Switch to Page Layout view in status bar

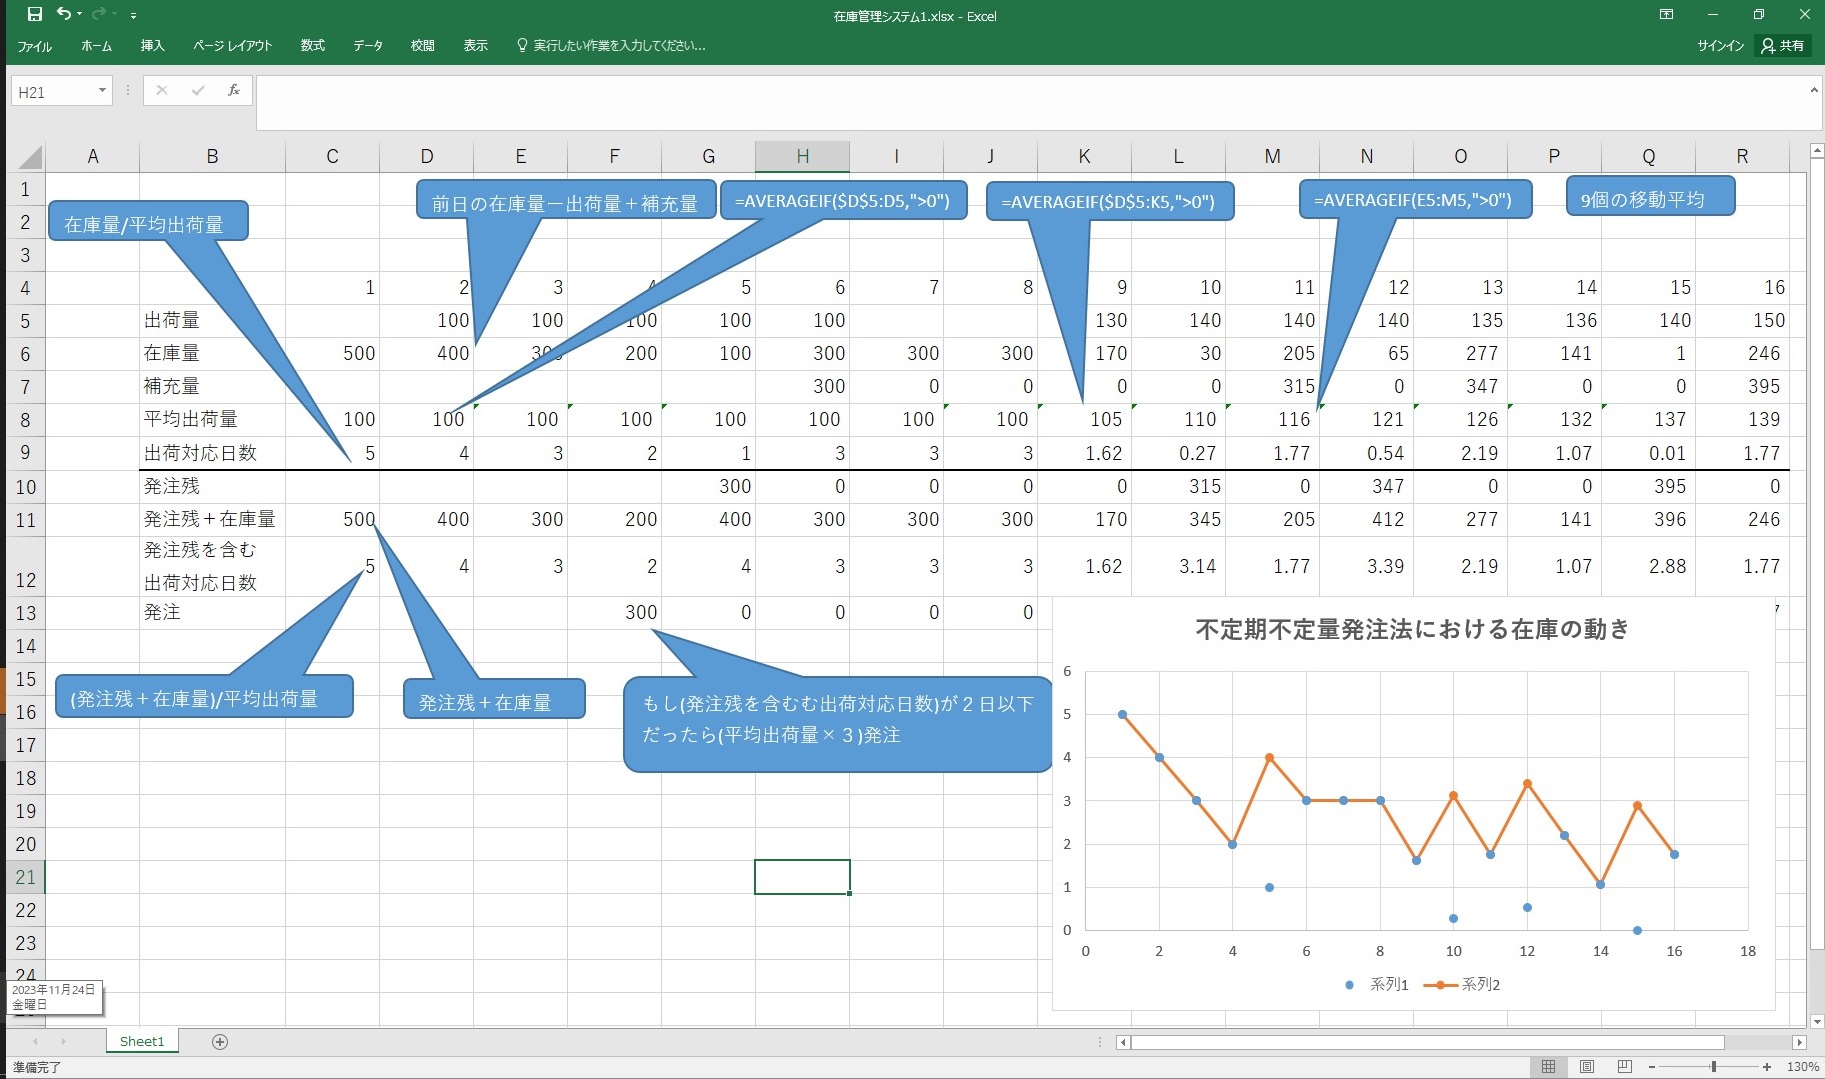tap(1586, 1067)
